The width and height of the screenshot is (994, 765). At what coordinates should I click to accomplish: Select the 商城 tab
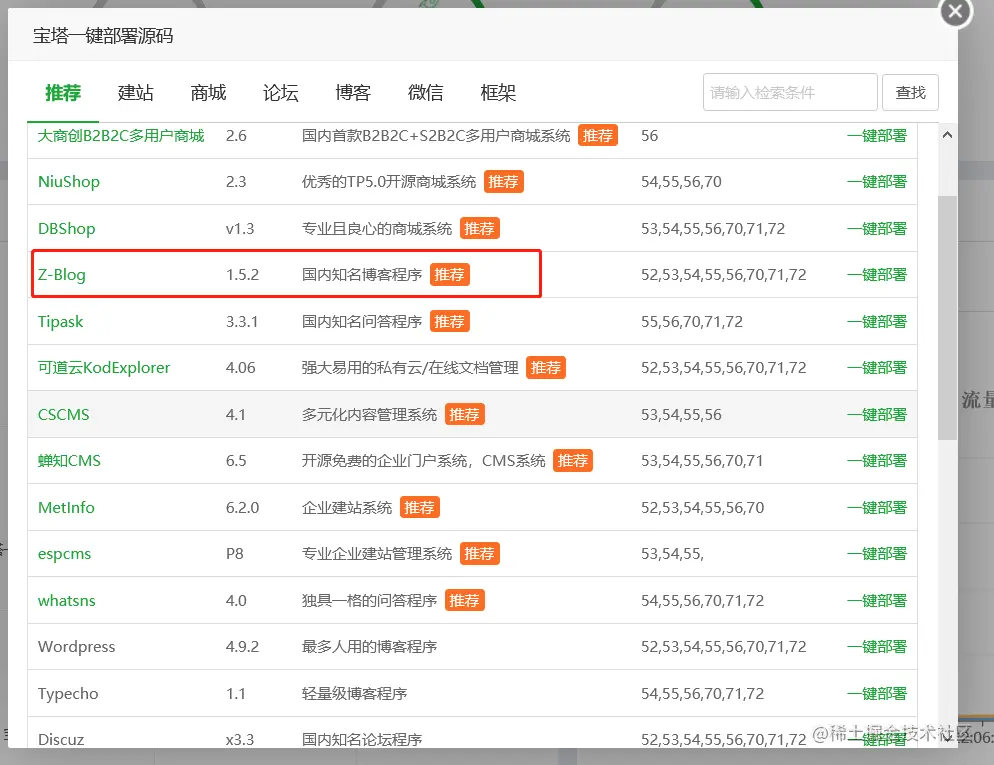(208, 93)
